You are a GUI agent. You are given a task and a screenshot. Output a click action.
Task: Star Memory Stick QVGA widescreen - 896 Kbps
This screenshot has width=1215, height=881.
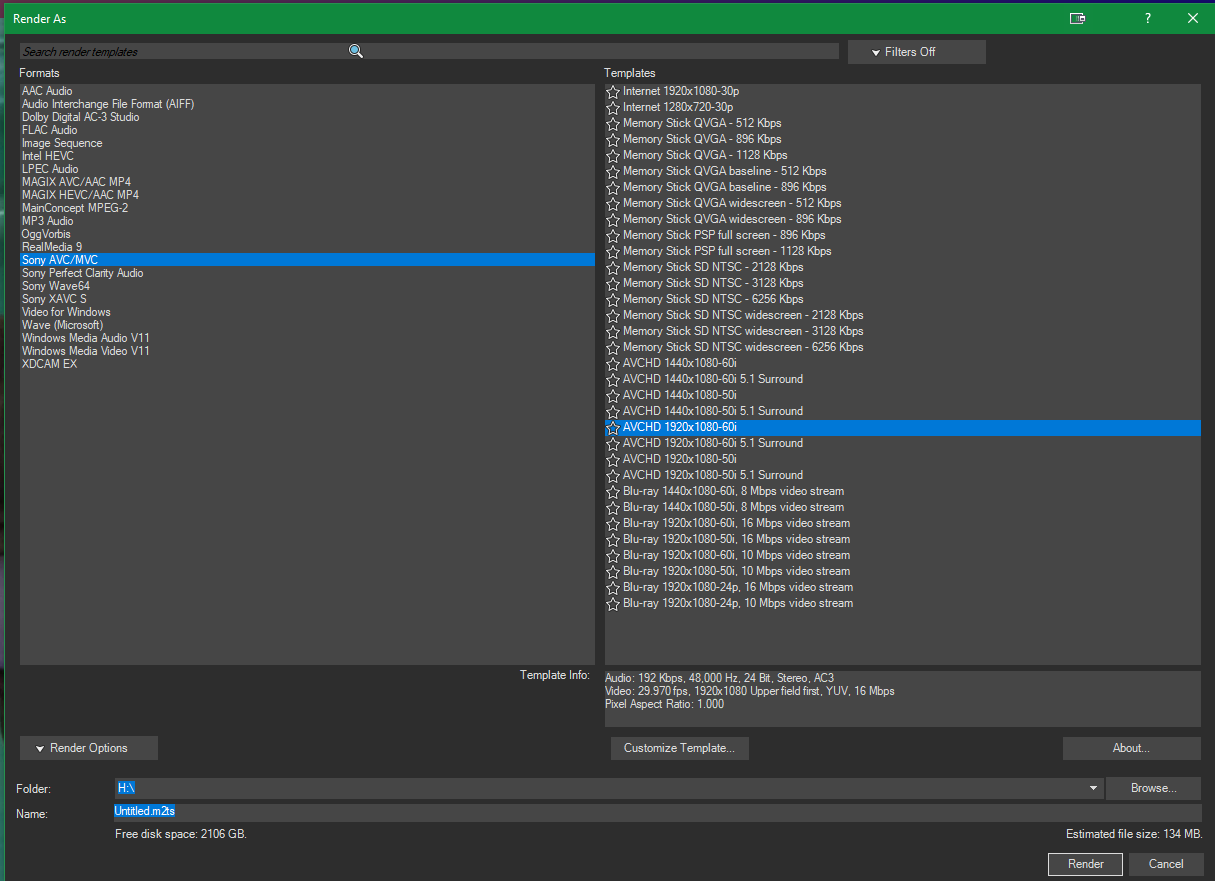613,219
